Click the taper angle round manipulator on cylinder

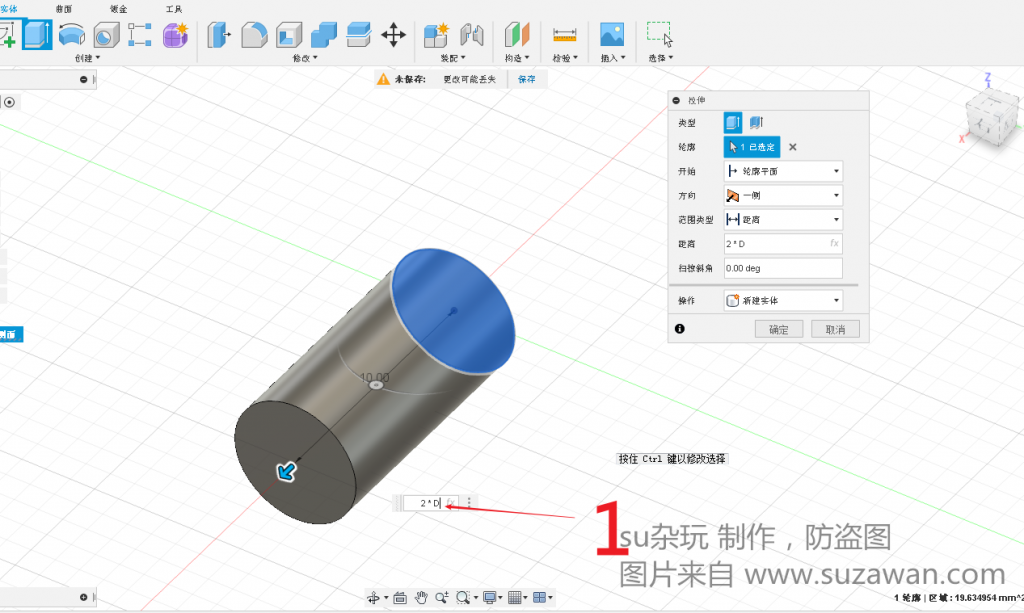(376, 385)
